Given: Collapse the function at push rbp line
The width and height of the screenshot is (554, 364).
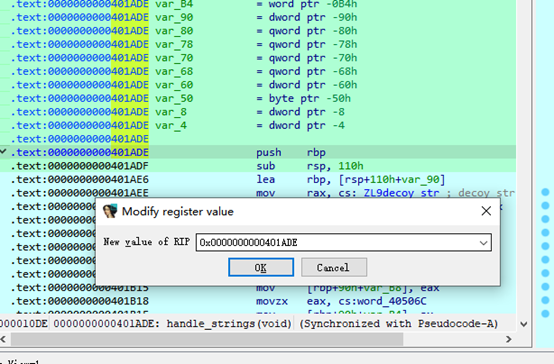Looking at the screenshot, I should click(x=3, y=152).
